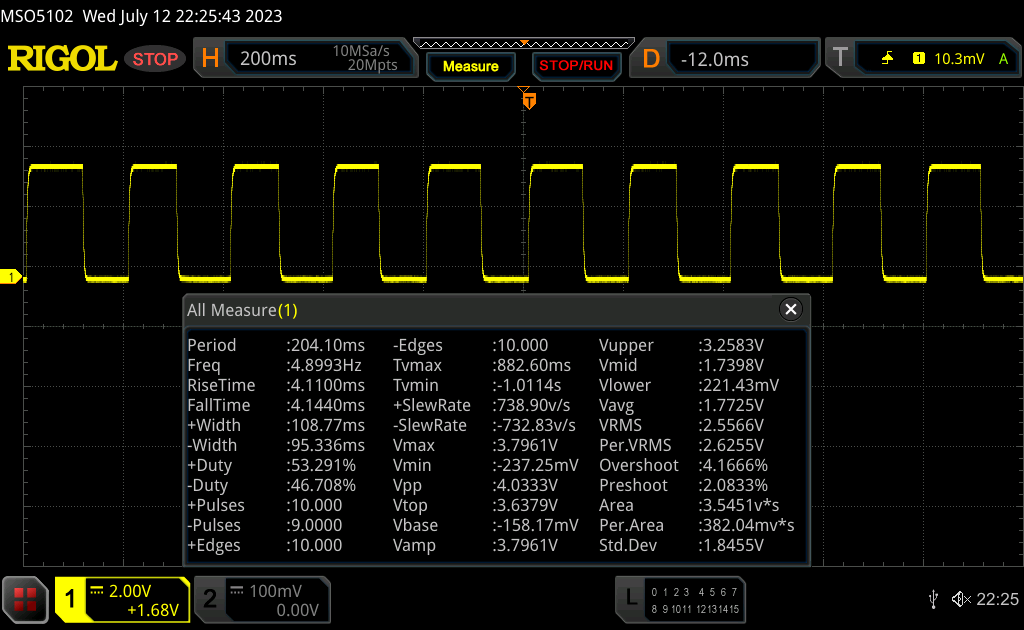Viewport: 1024px width, 630px height.
Task: Open the 200ms horizontal timebase setting
Action: pos(269,59)
